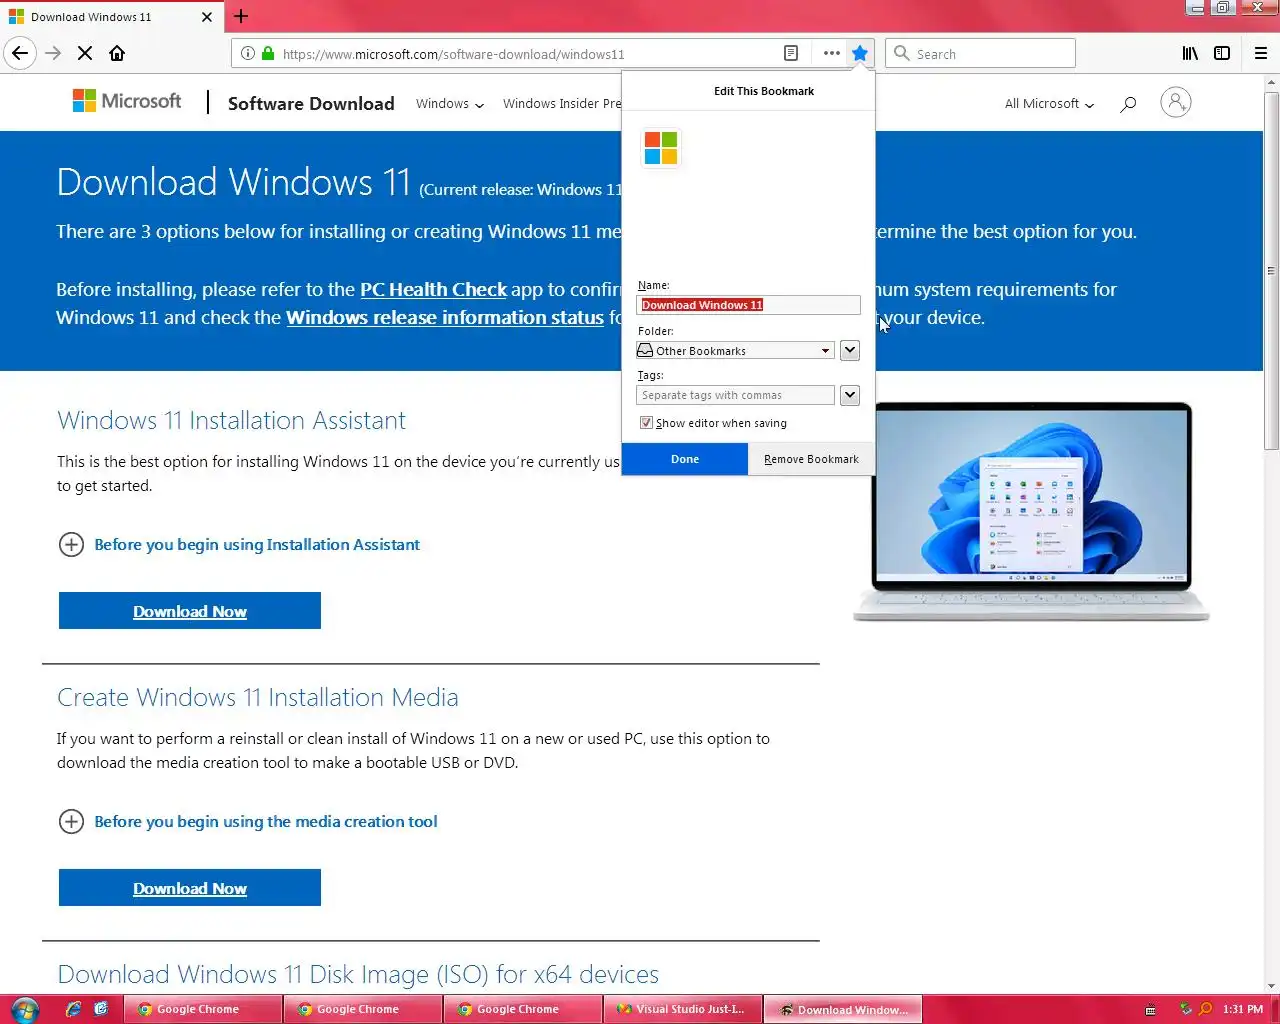Open the Library bookmarks and history icon
1280x1024 pixels.
point(1190,53)
